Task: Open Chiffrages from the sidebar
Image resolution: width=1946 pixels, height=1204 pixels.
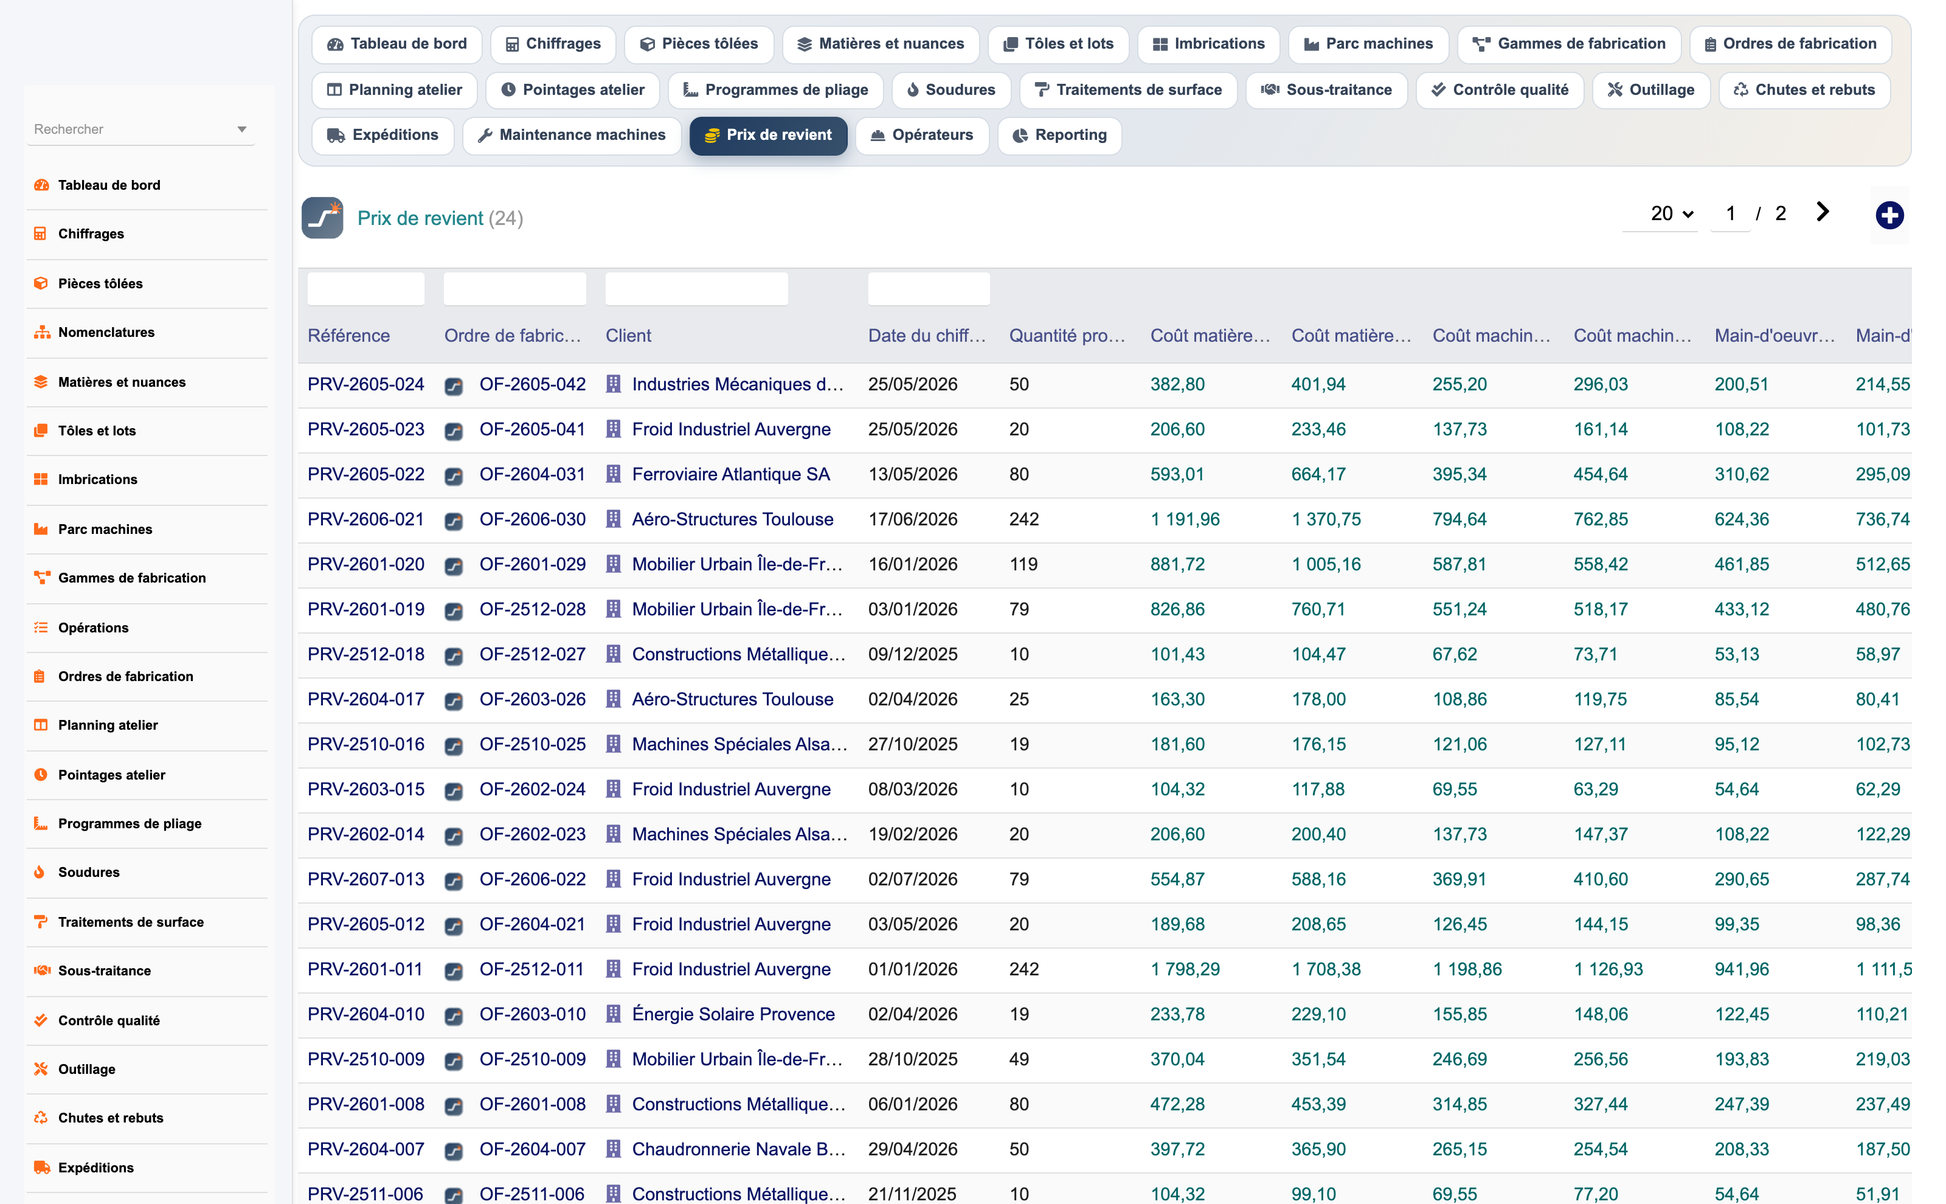Action: [91, 234]
